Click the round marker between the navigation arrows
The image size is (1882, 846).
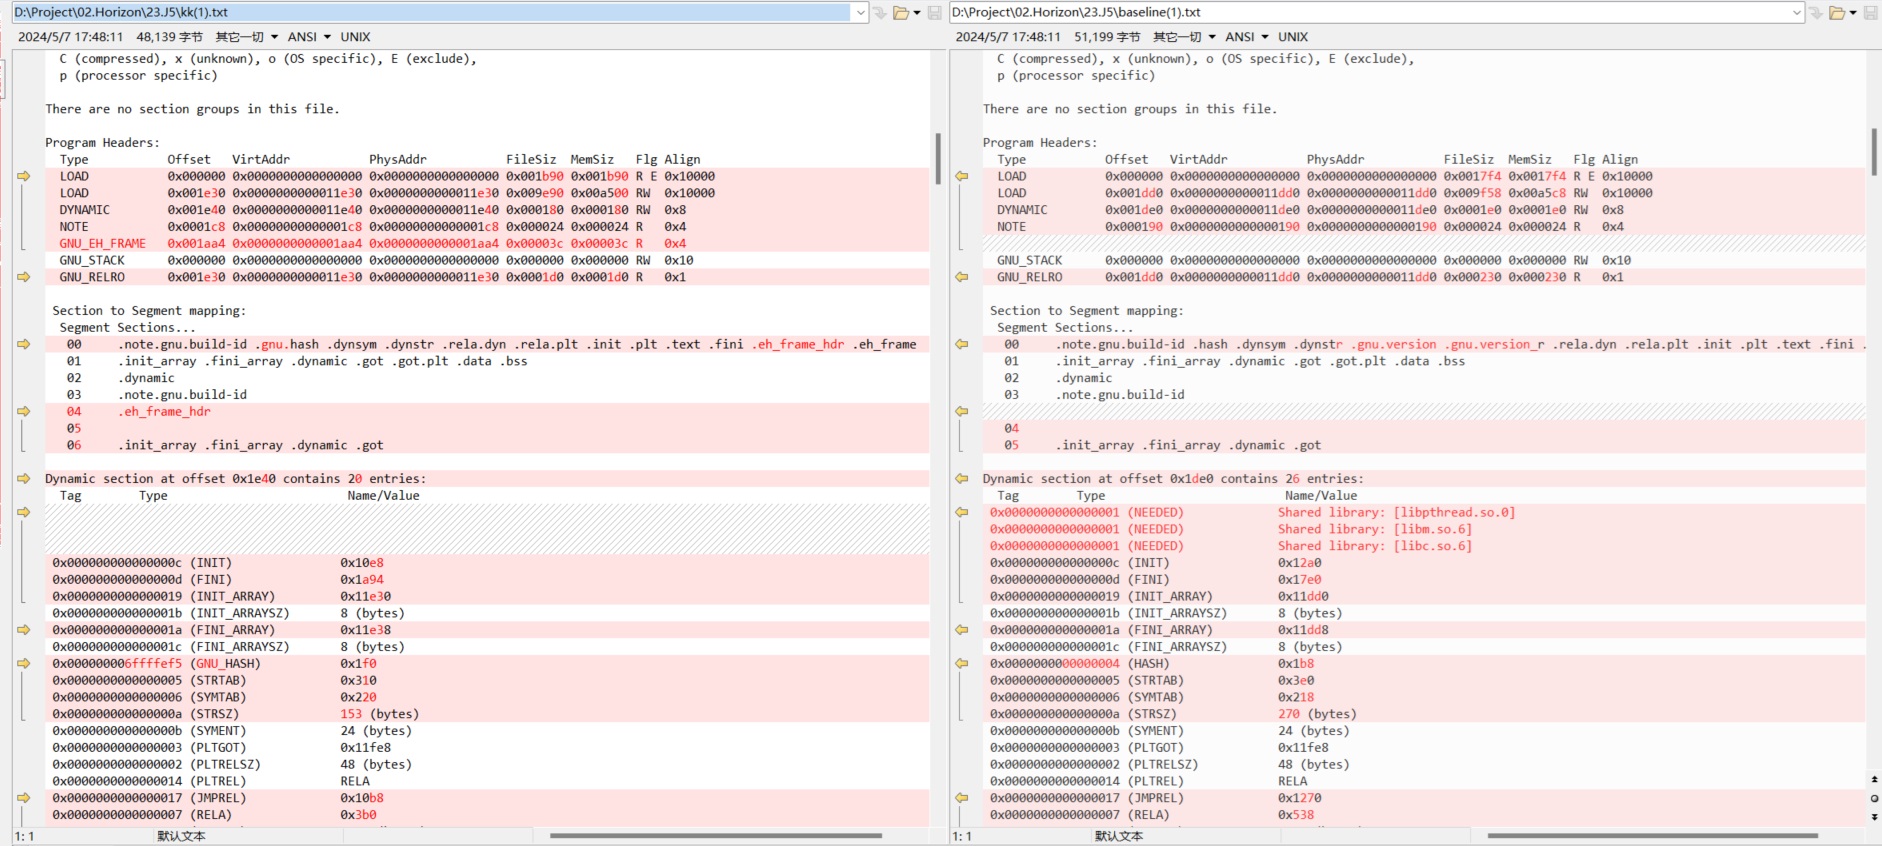[x=1874, y=798]
